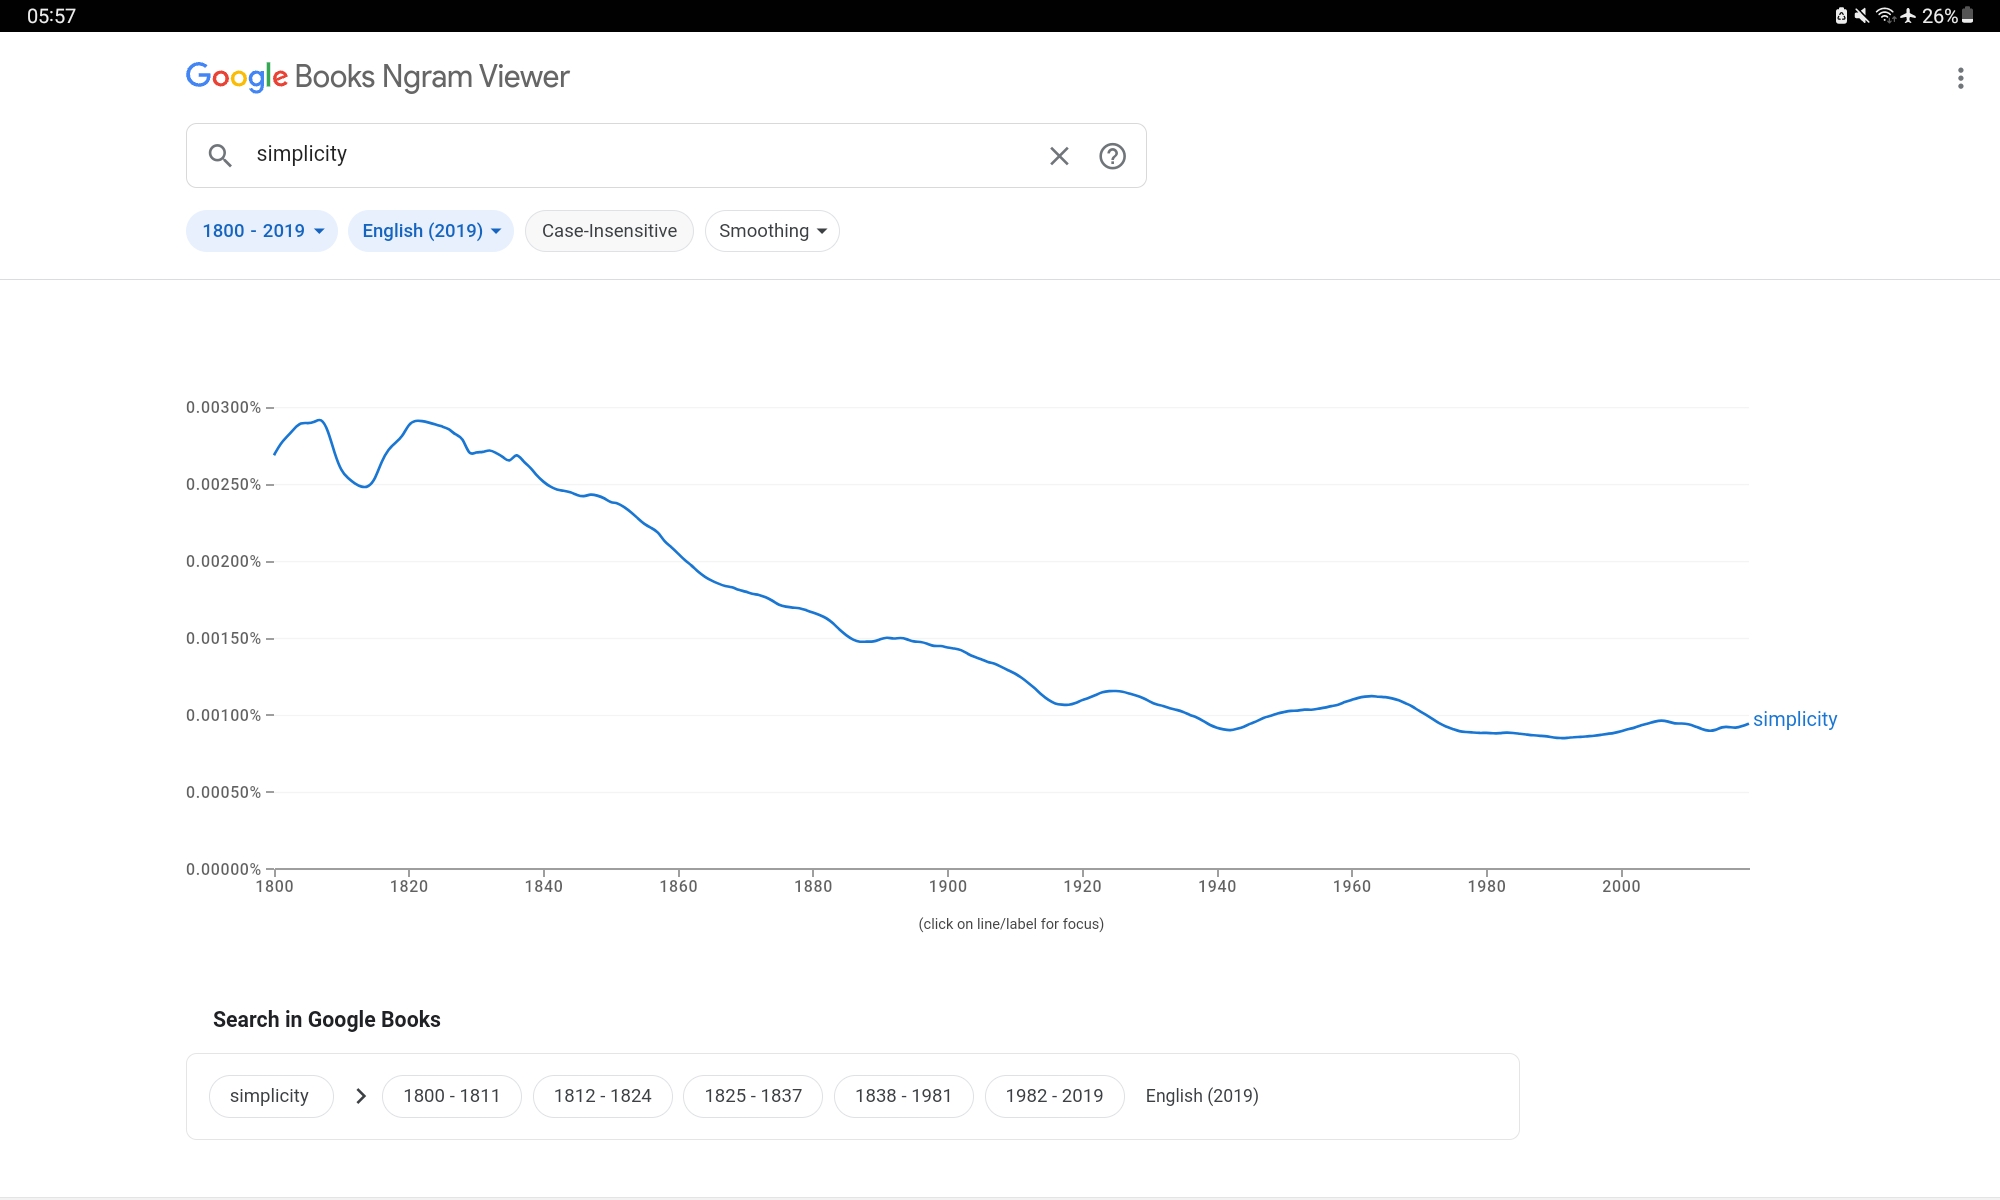This screenshot has height=1200, width=2000.
Task: Click the simplicity chip in Google Books search
Action: point(270,1096)
